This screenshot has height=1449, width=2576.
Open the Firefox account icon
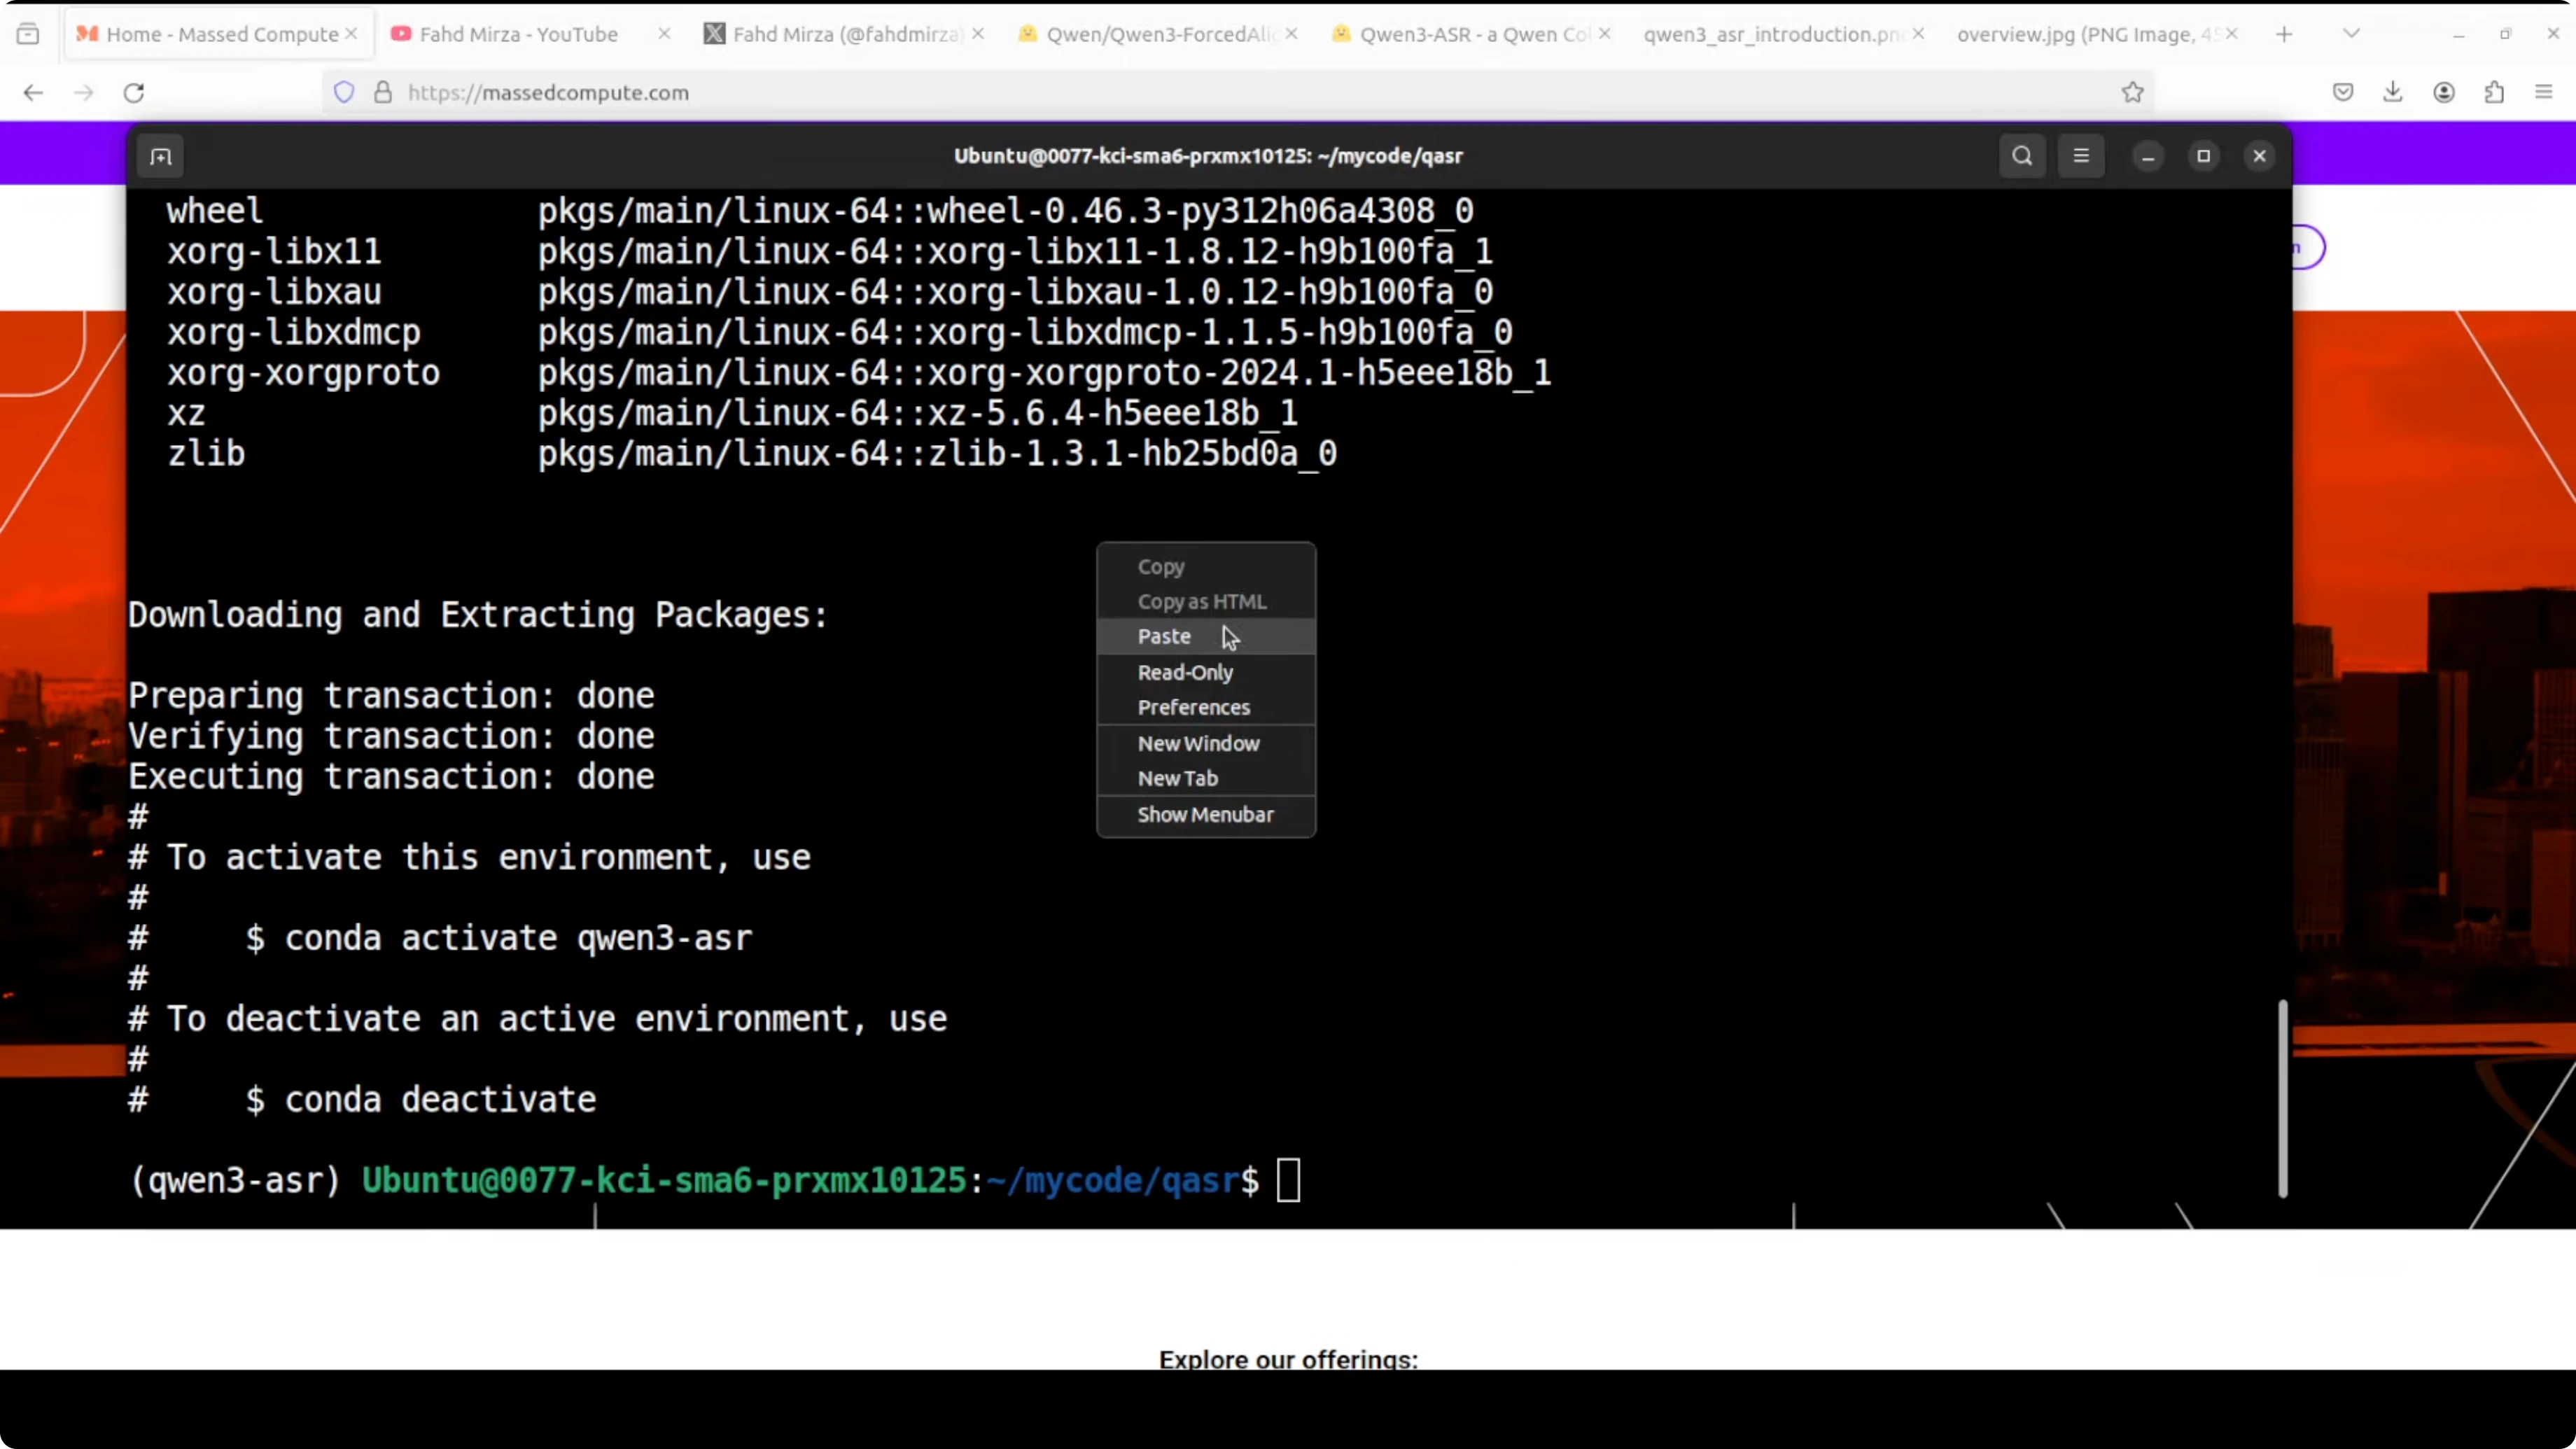pyautogui.click(x=2443, y=93)
